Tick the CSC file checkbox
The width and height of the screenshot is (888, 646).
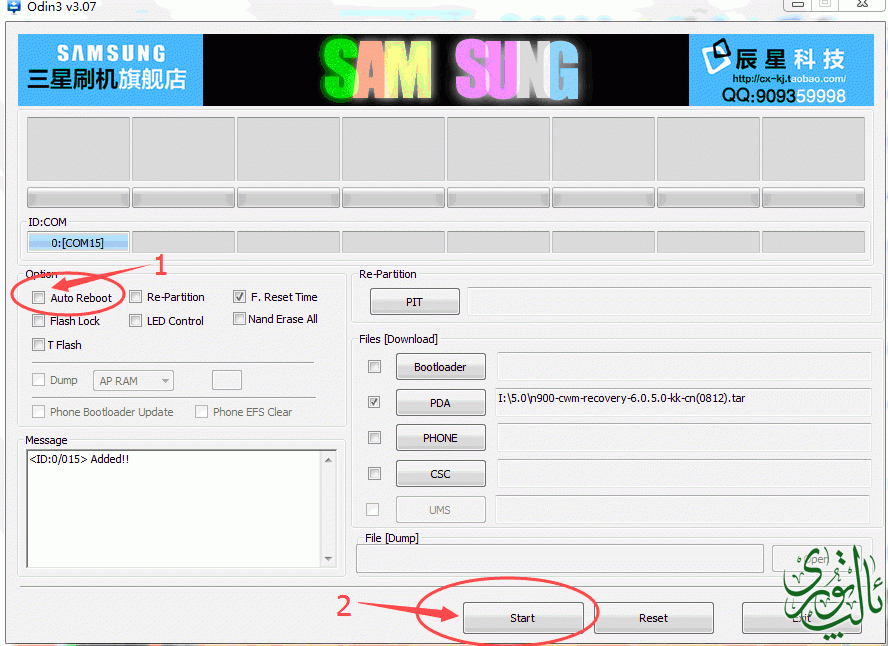[x=374, y=473]
